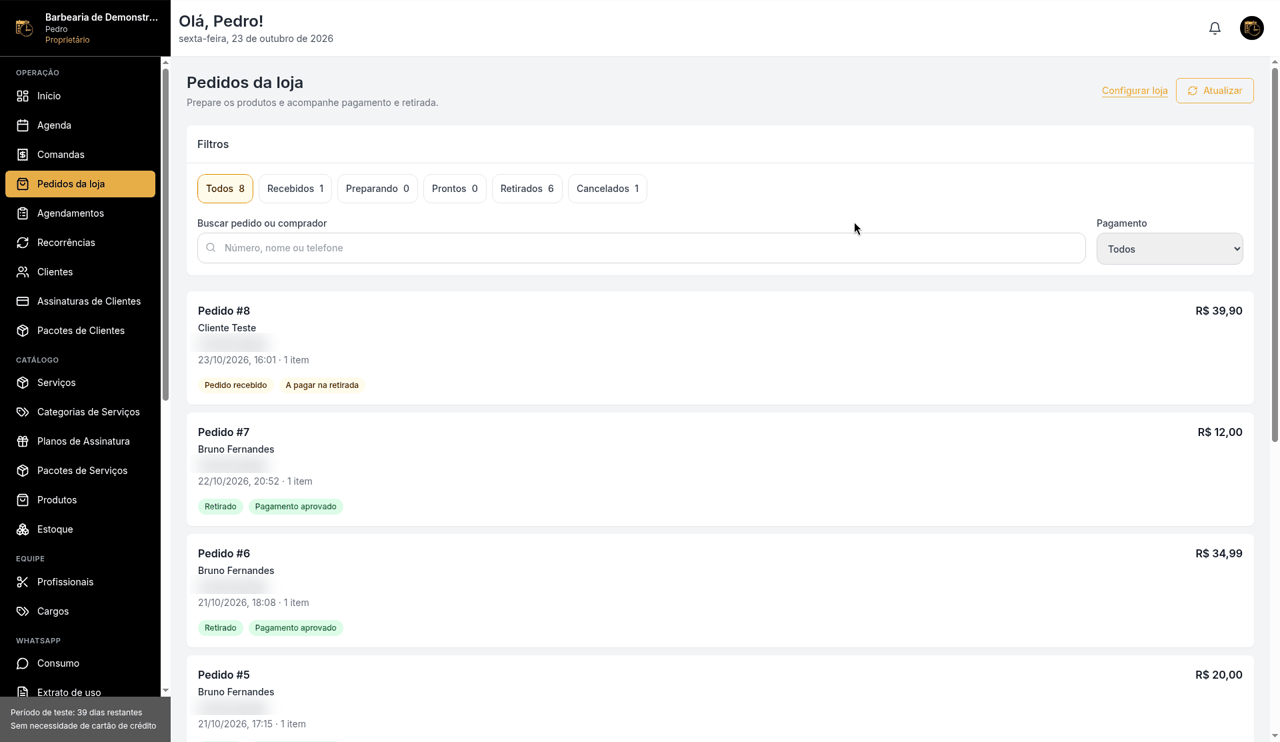Click the Recorrências refresh icon
Screen dimensions: 1280x742
[23, 243]
